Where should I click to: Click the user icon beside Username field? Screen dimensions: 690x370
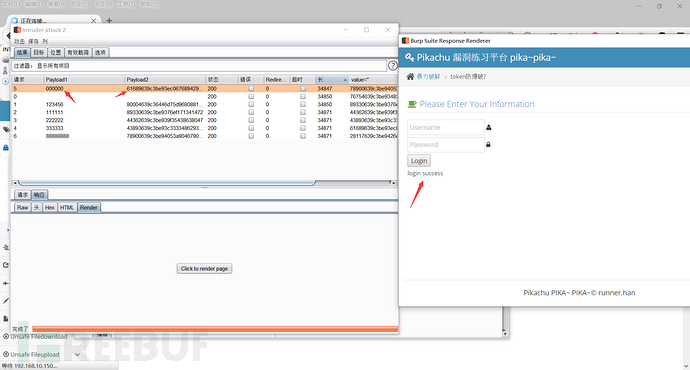point(488,127)
